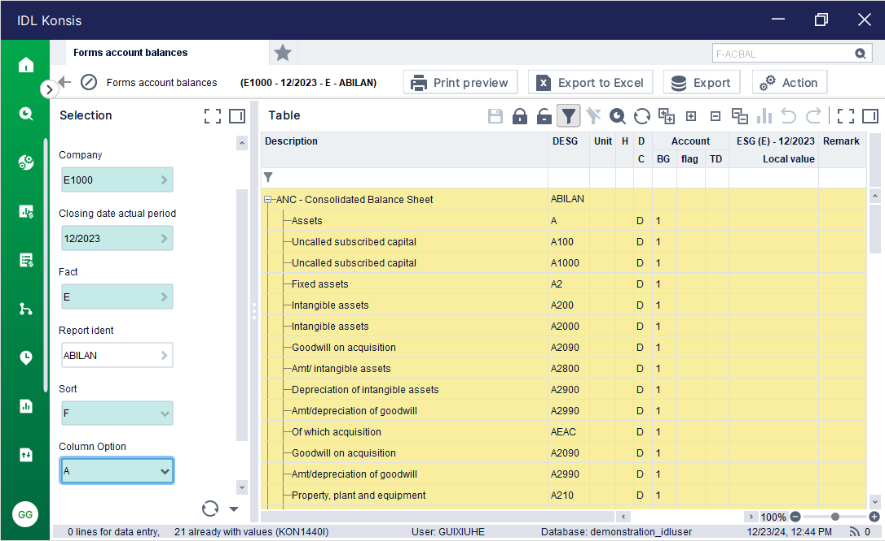This screenshot has height=541, width=885.
Task: Click the cancel circle-slash icon
Action: (89, 82)
